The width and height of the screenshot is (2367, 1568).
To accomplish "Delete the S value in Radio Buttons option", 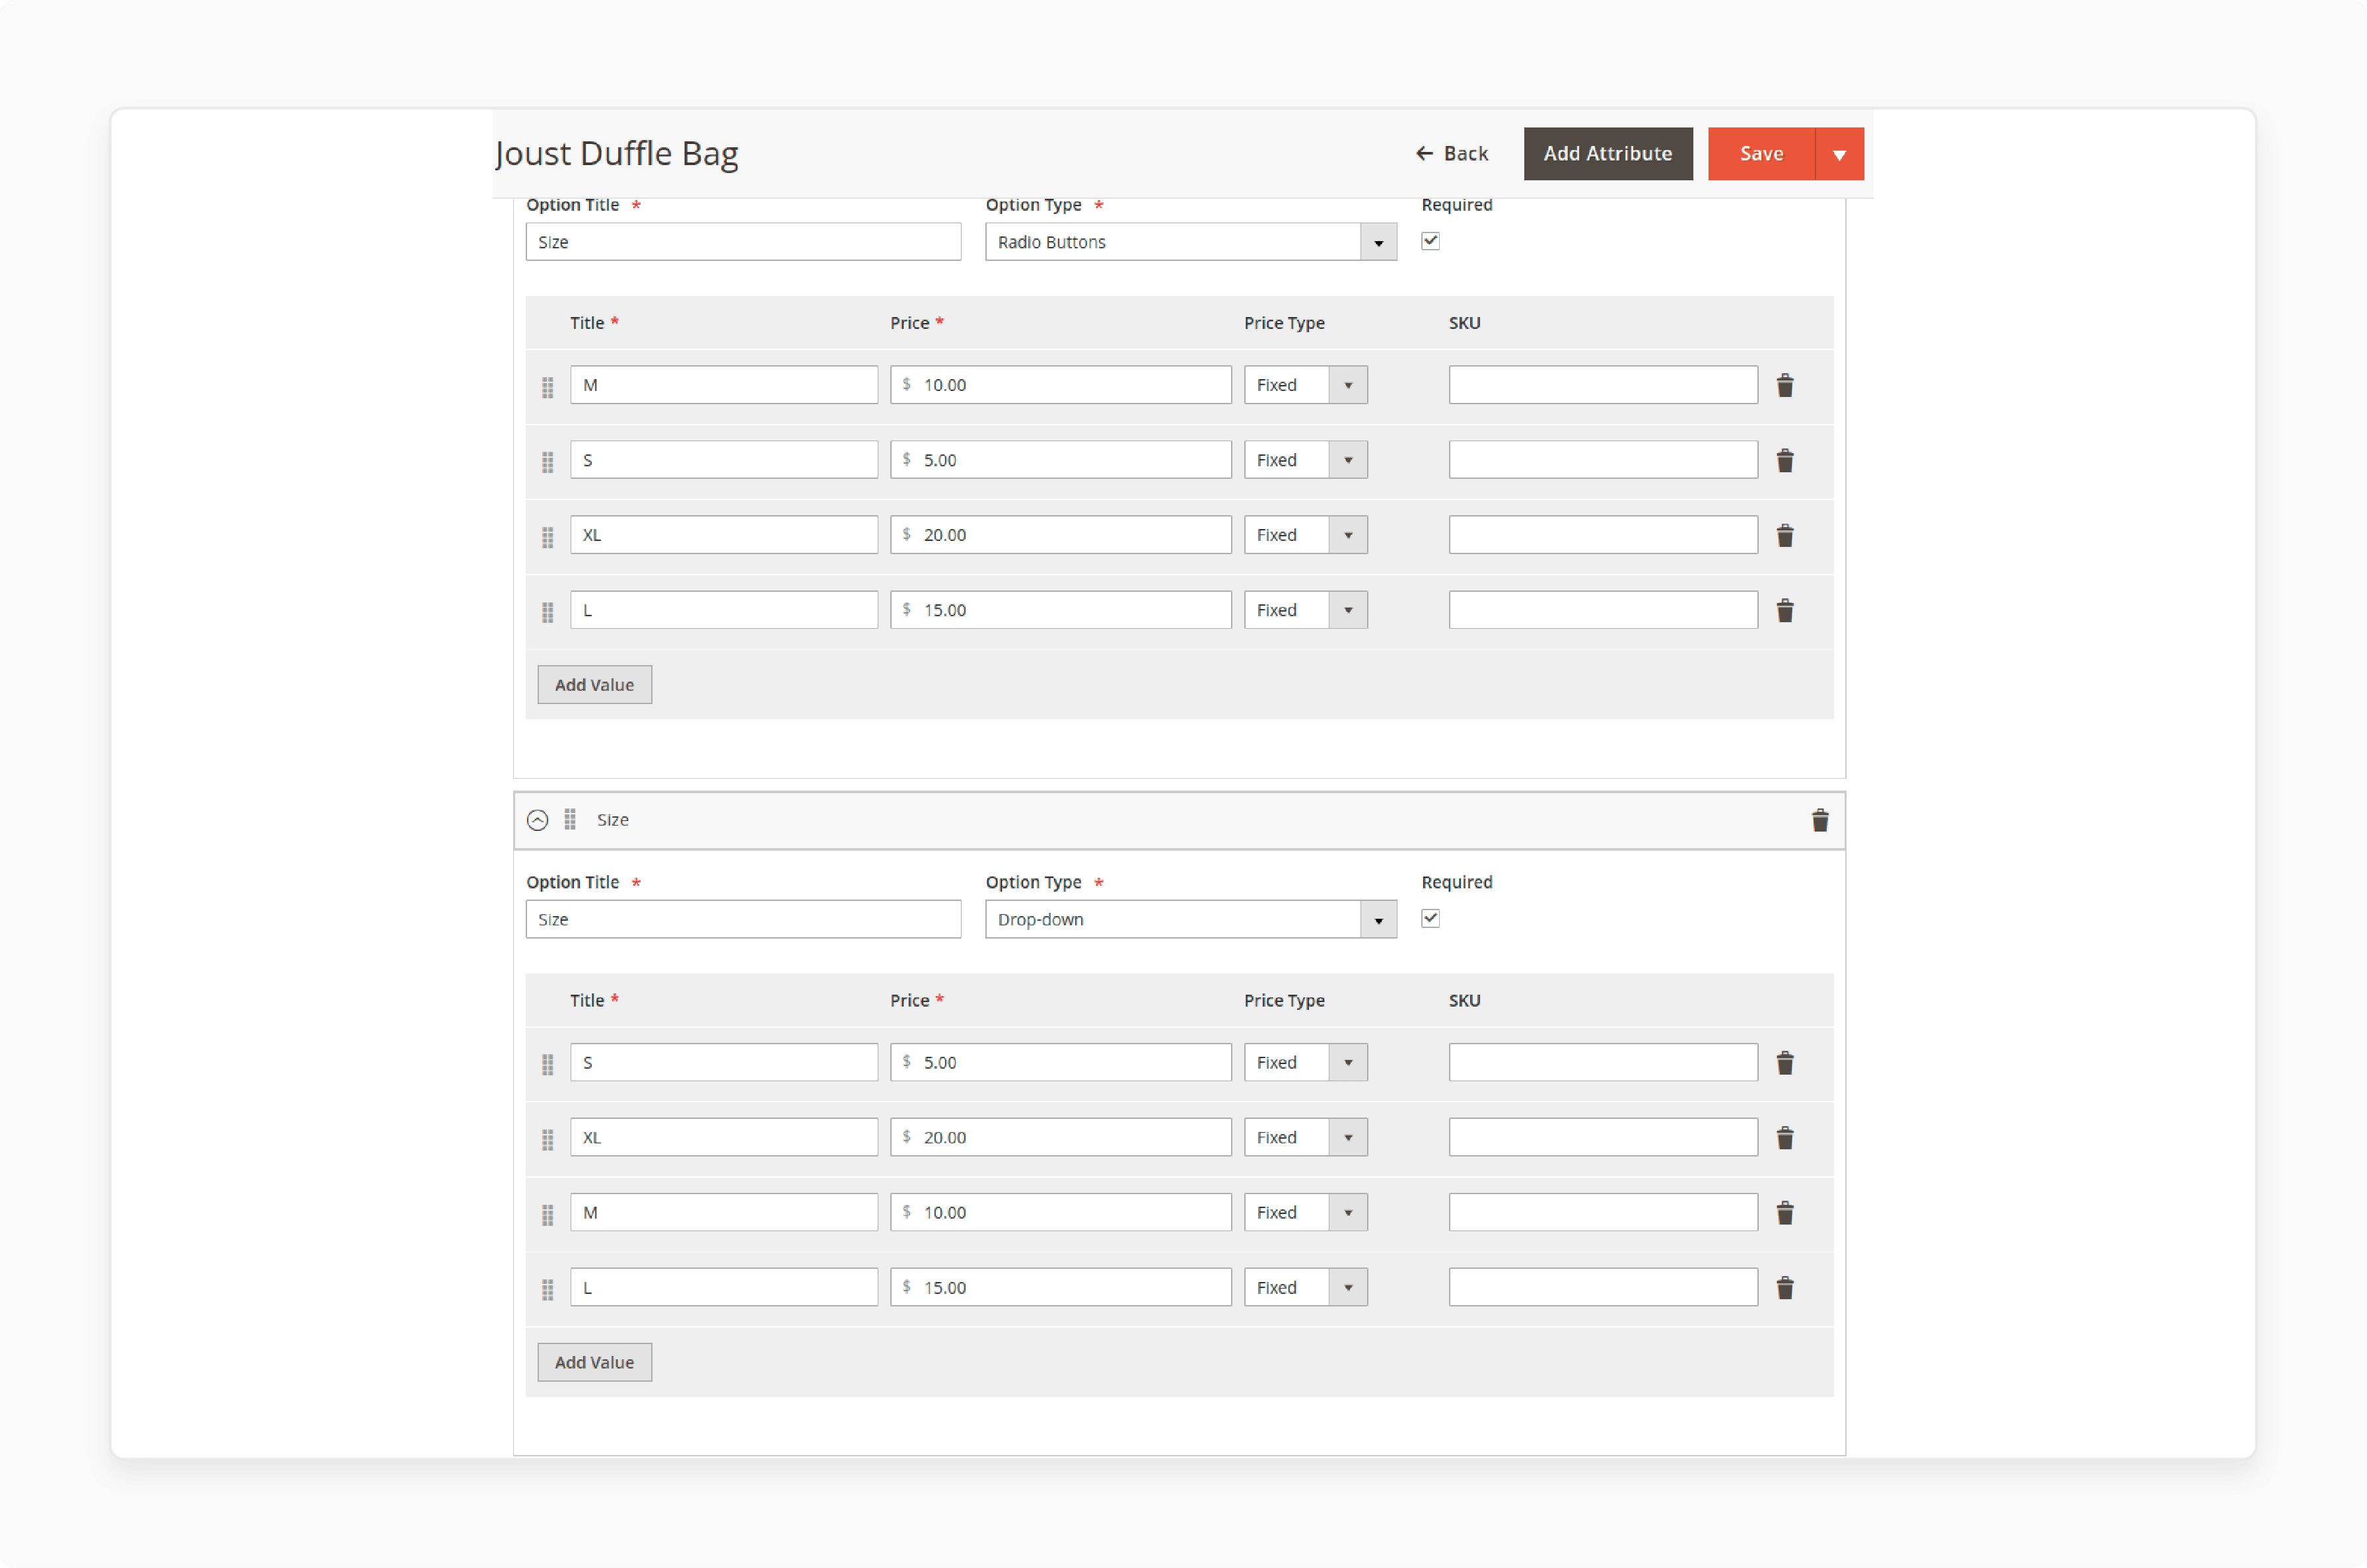I will coord(1784,460).
